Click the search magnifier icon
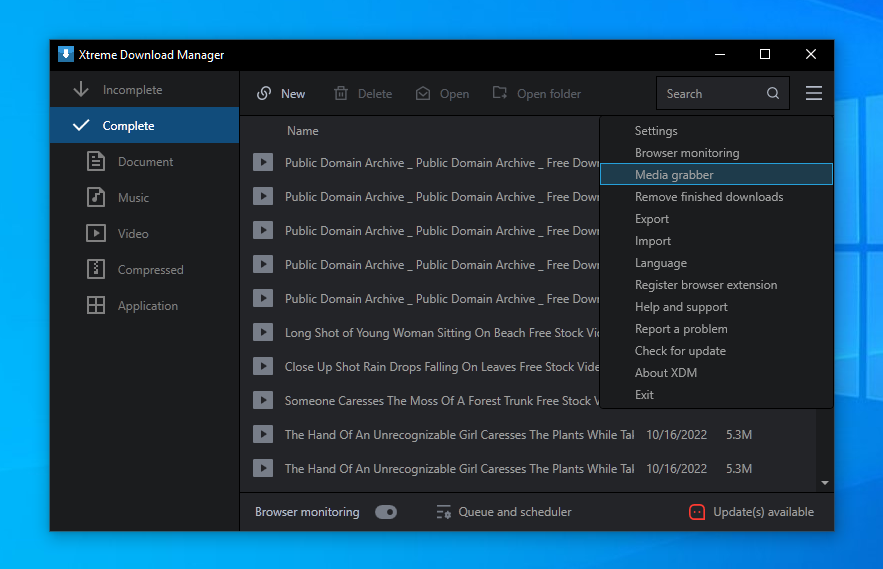 773,93
